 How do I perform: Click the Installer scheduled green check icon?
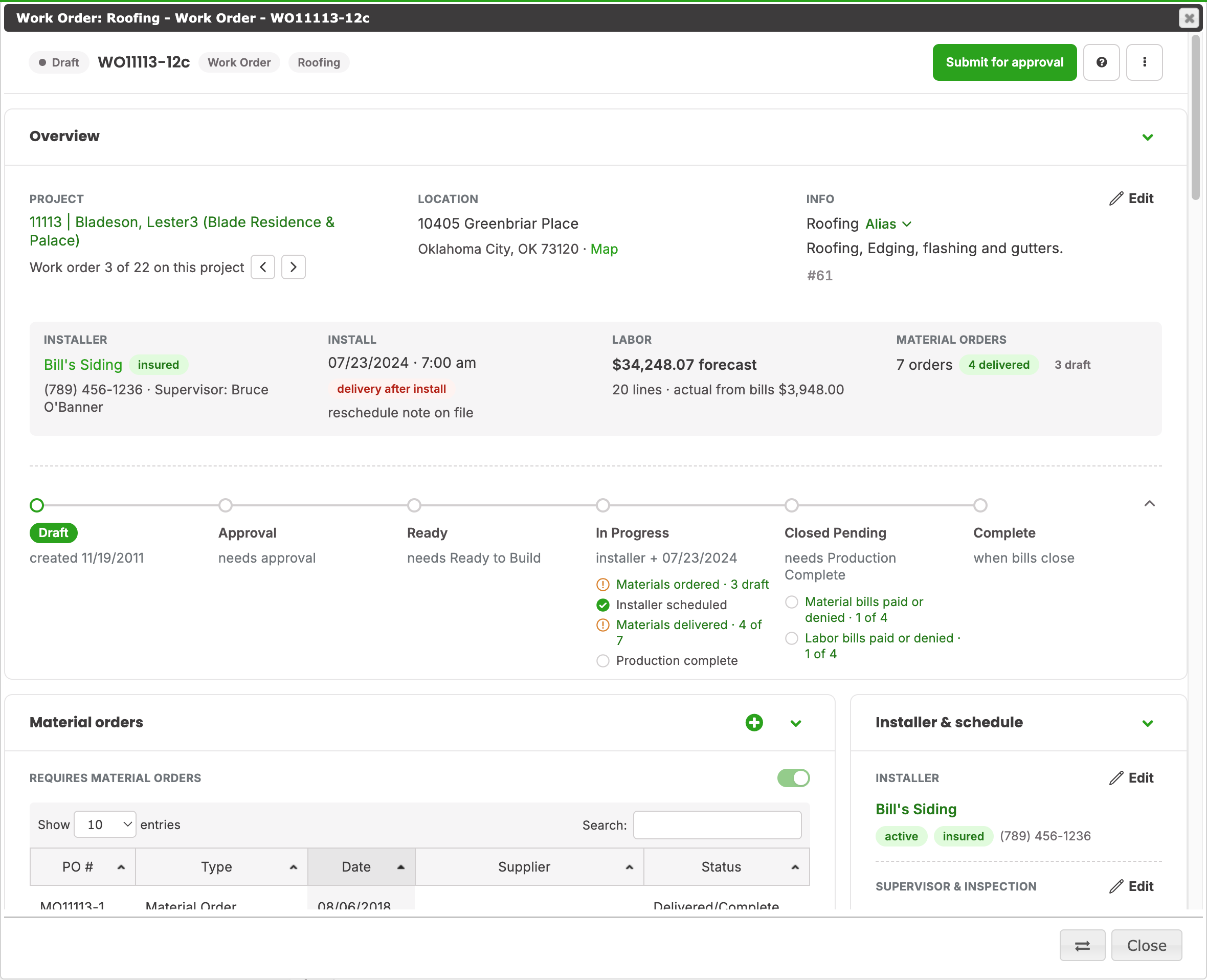[x=602, y=605]
